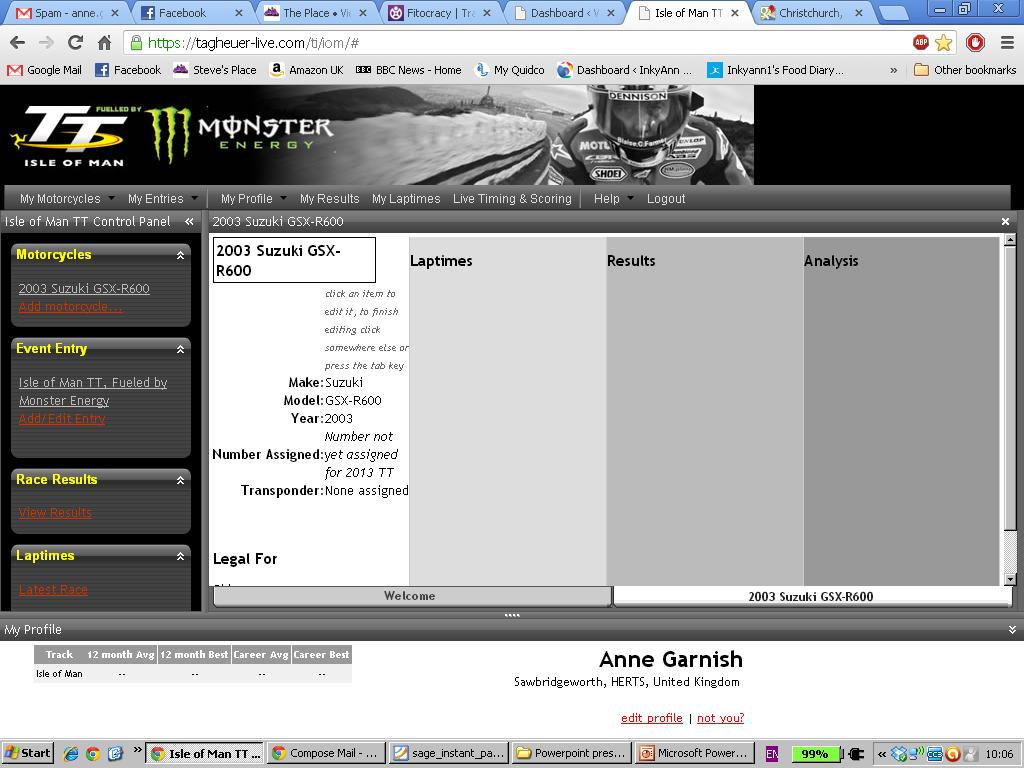1024x768 pixels.
Task: Collapse the Laptimes sidebar section
Action: pos(180,556)
